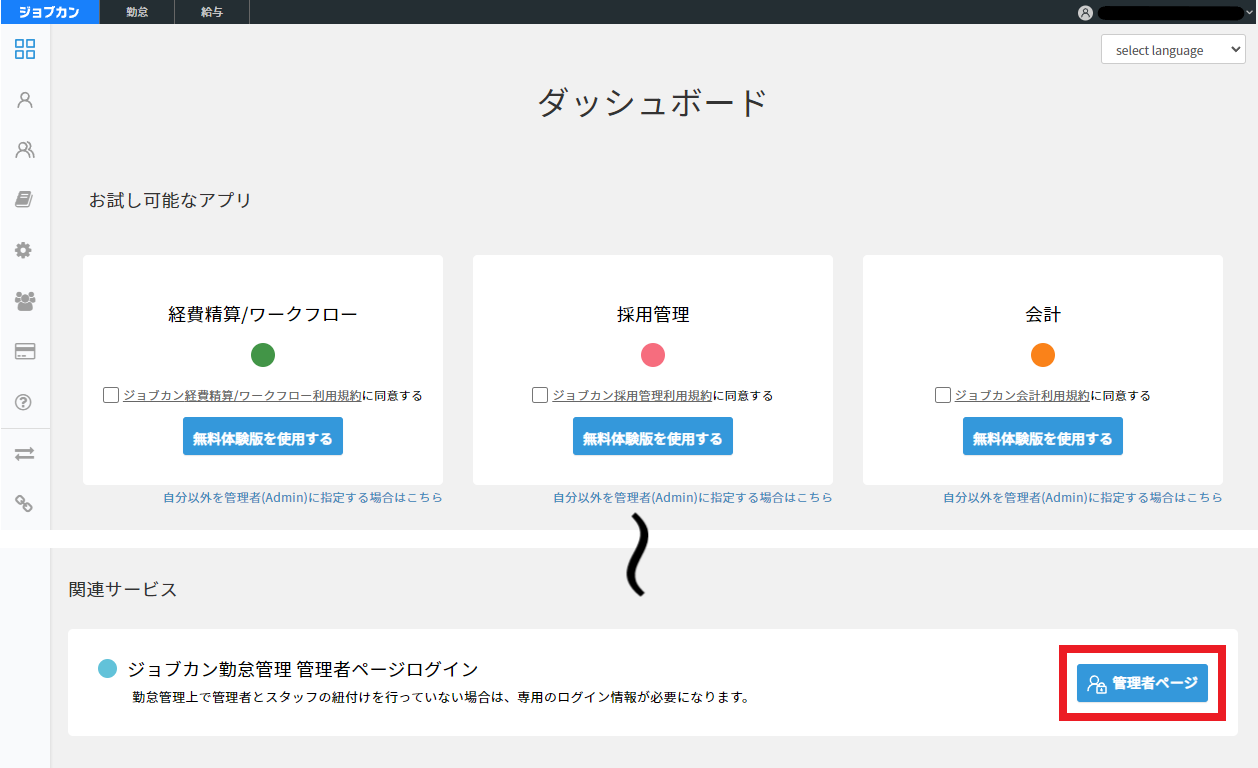
Task: Start free trial for 採用管理
Action: click(653, 437)
